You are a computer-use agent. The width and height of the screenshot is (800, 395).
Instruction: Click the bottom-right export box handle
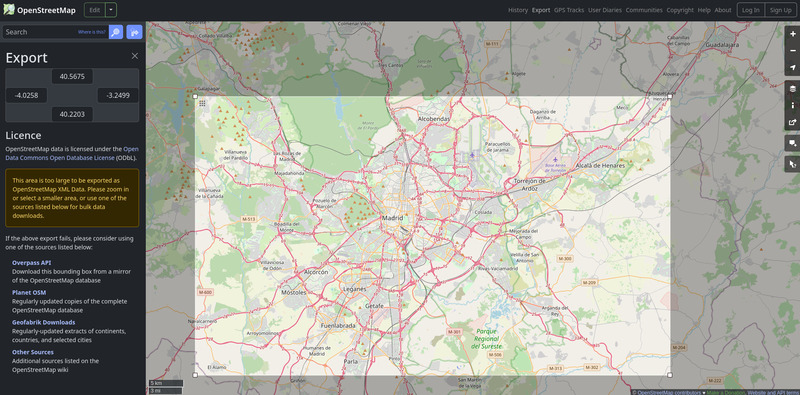pos(670,375)
